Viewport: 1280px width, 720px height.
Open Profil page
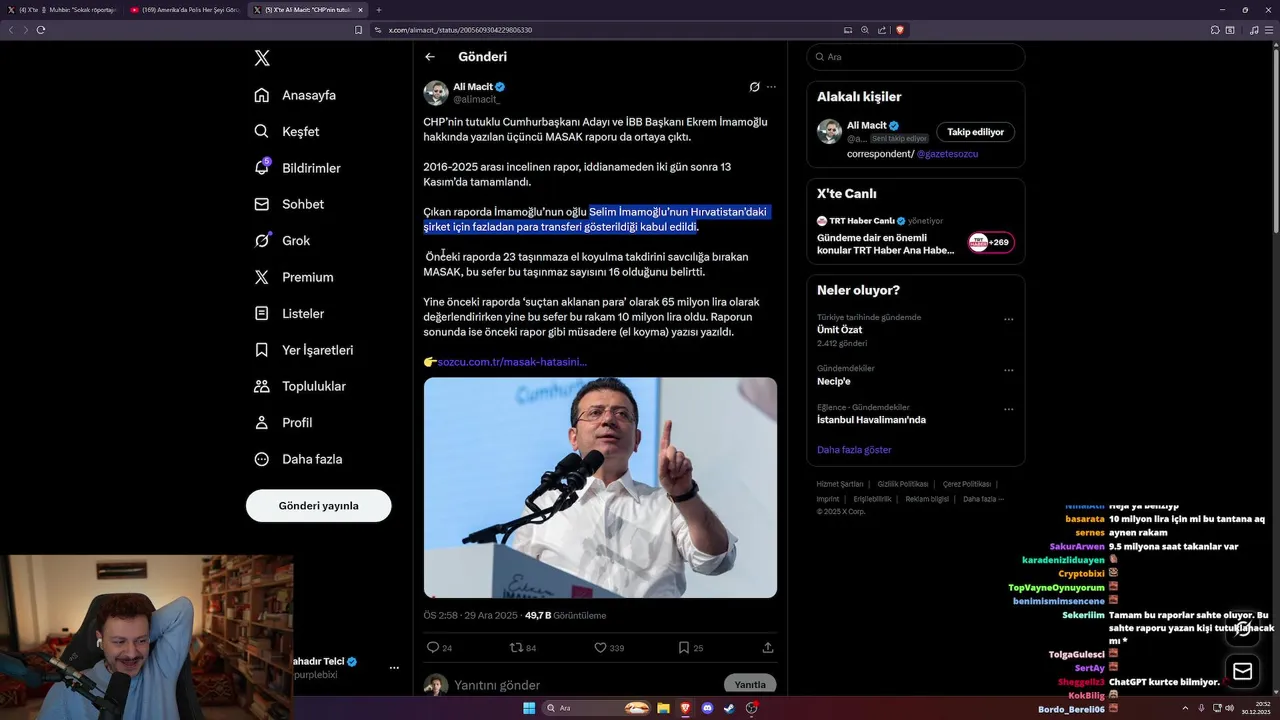283,422
